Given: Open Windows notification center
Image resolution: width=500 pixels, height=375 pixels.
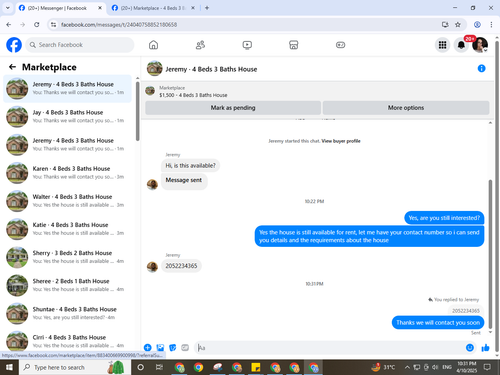Looking at the screenshot, I should 487,367.
